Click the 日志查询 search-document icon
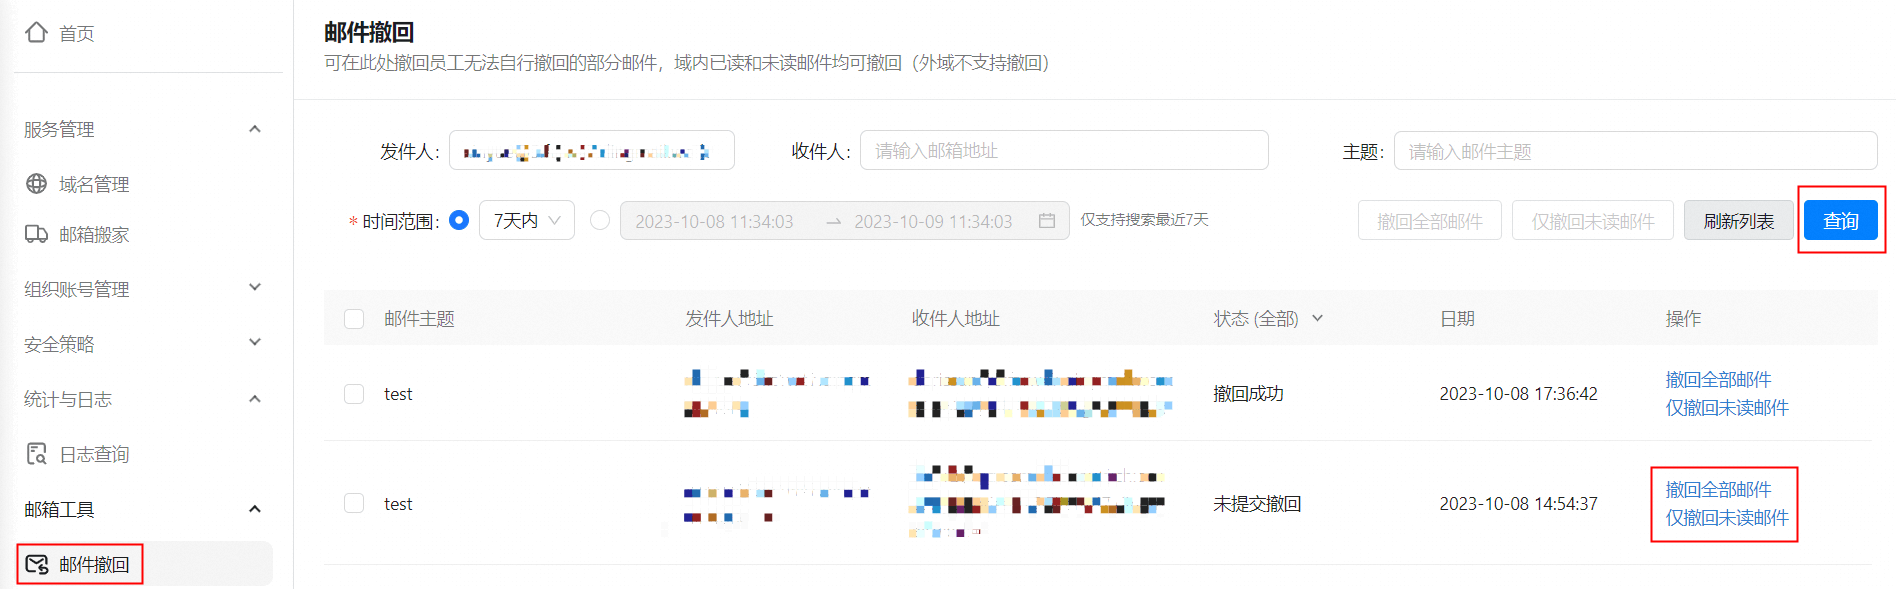Viewport: 1896px width, 589px height. click(x=36, y=454)
